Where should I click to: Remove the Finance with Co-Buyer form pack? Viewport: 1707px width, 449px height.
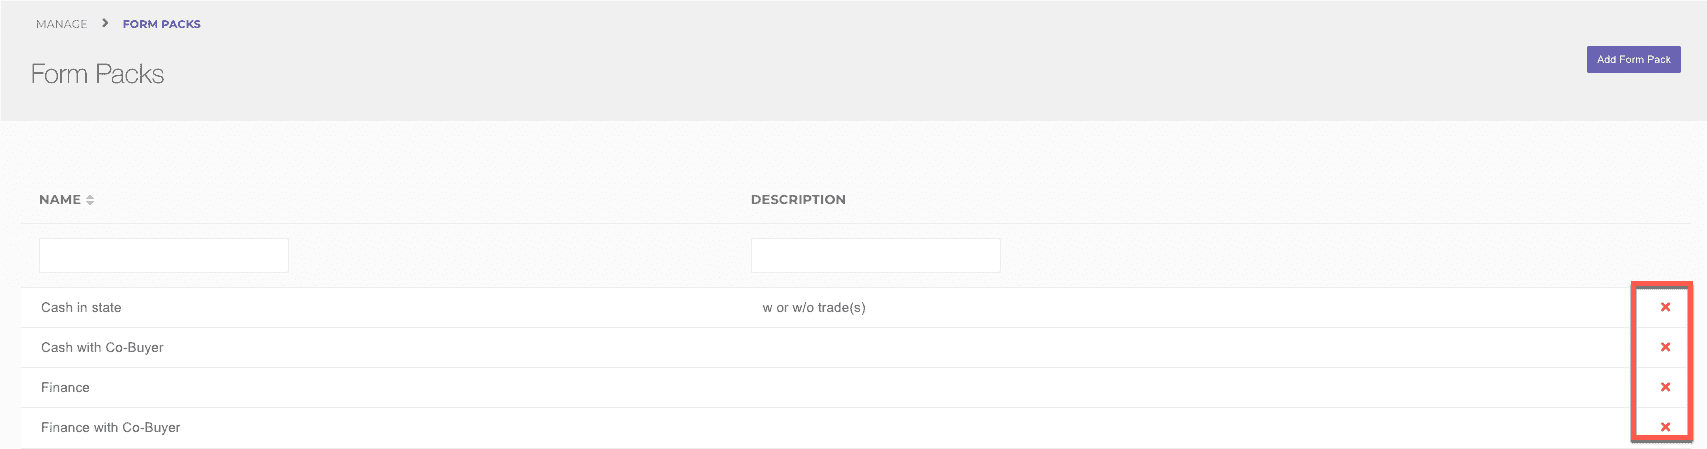[1665, 427]
